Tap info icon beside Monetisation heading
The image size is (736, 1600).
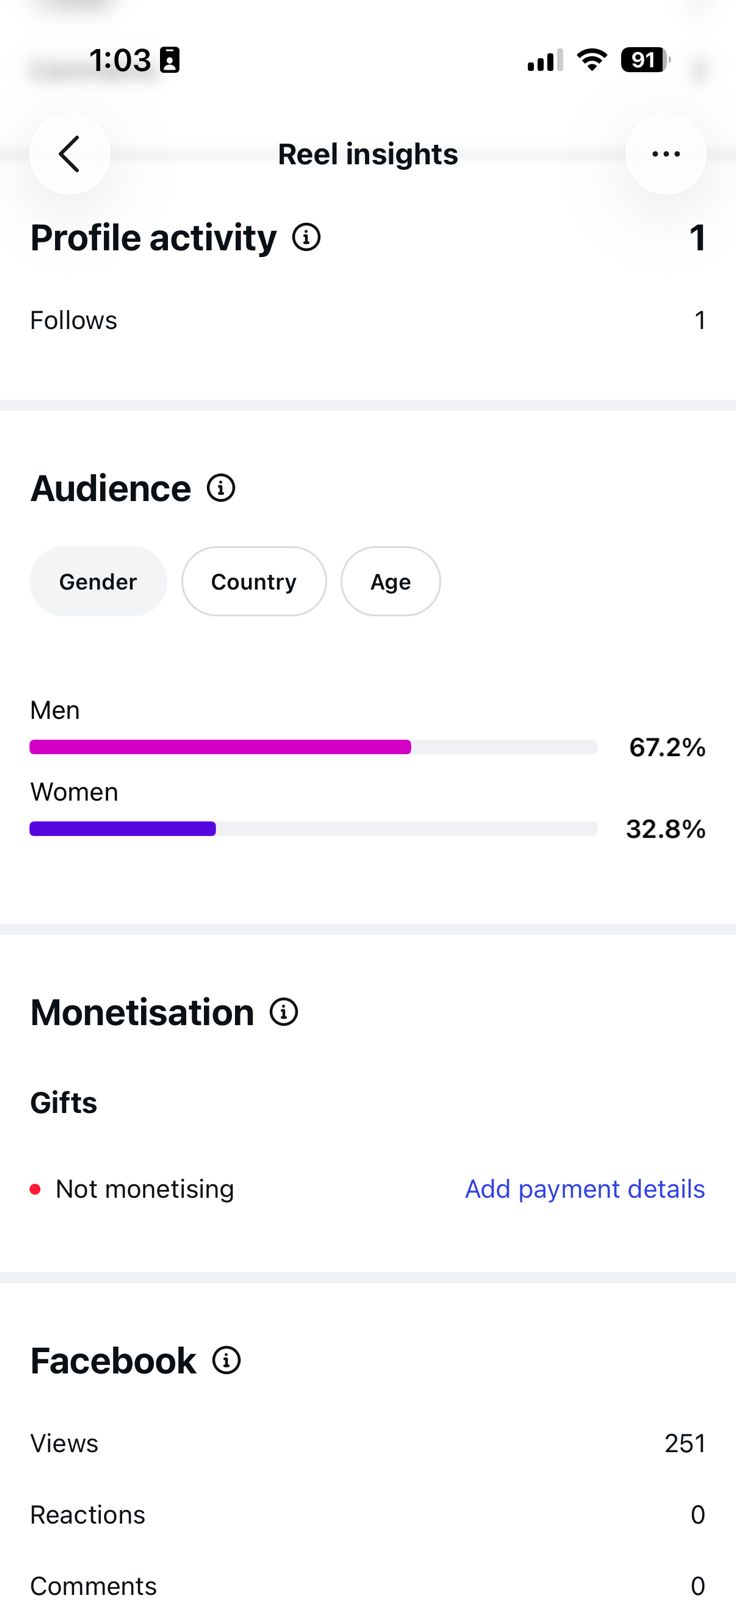284,1012
